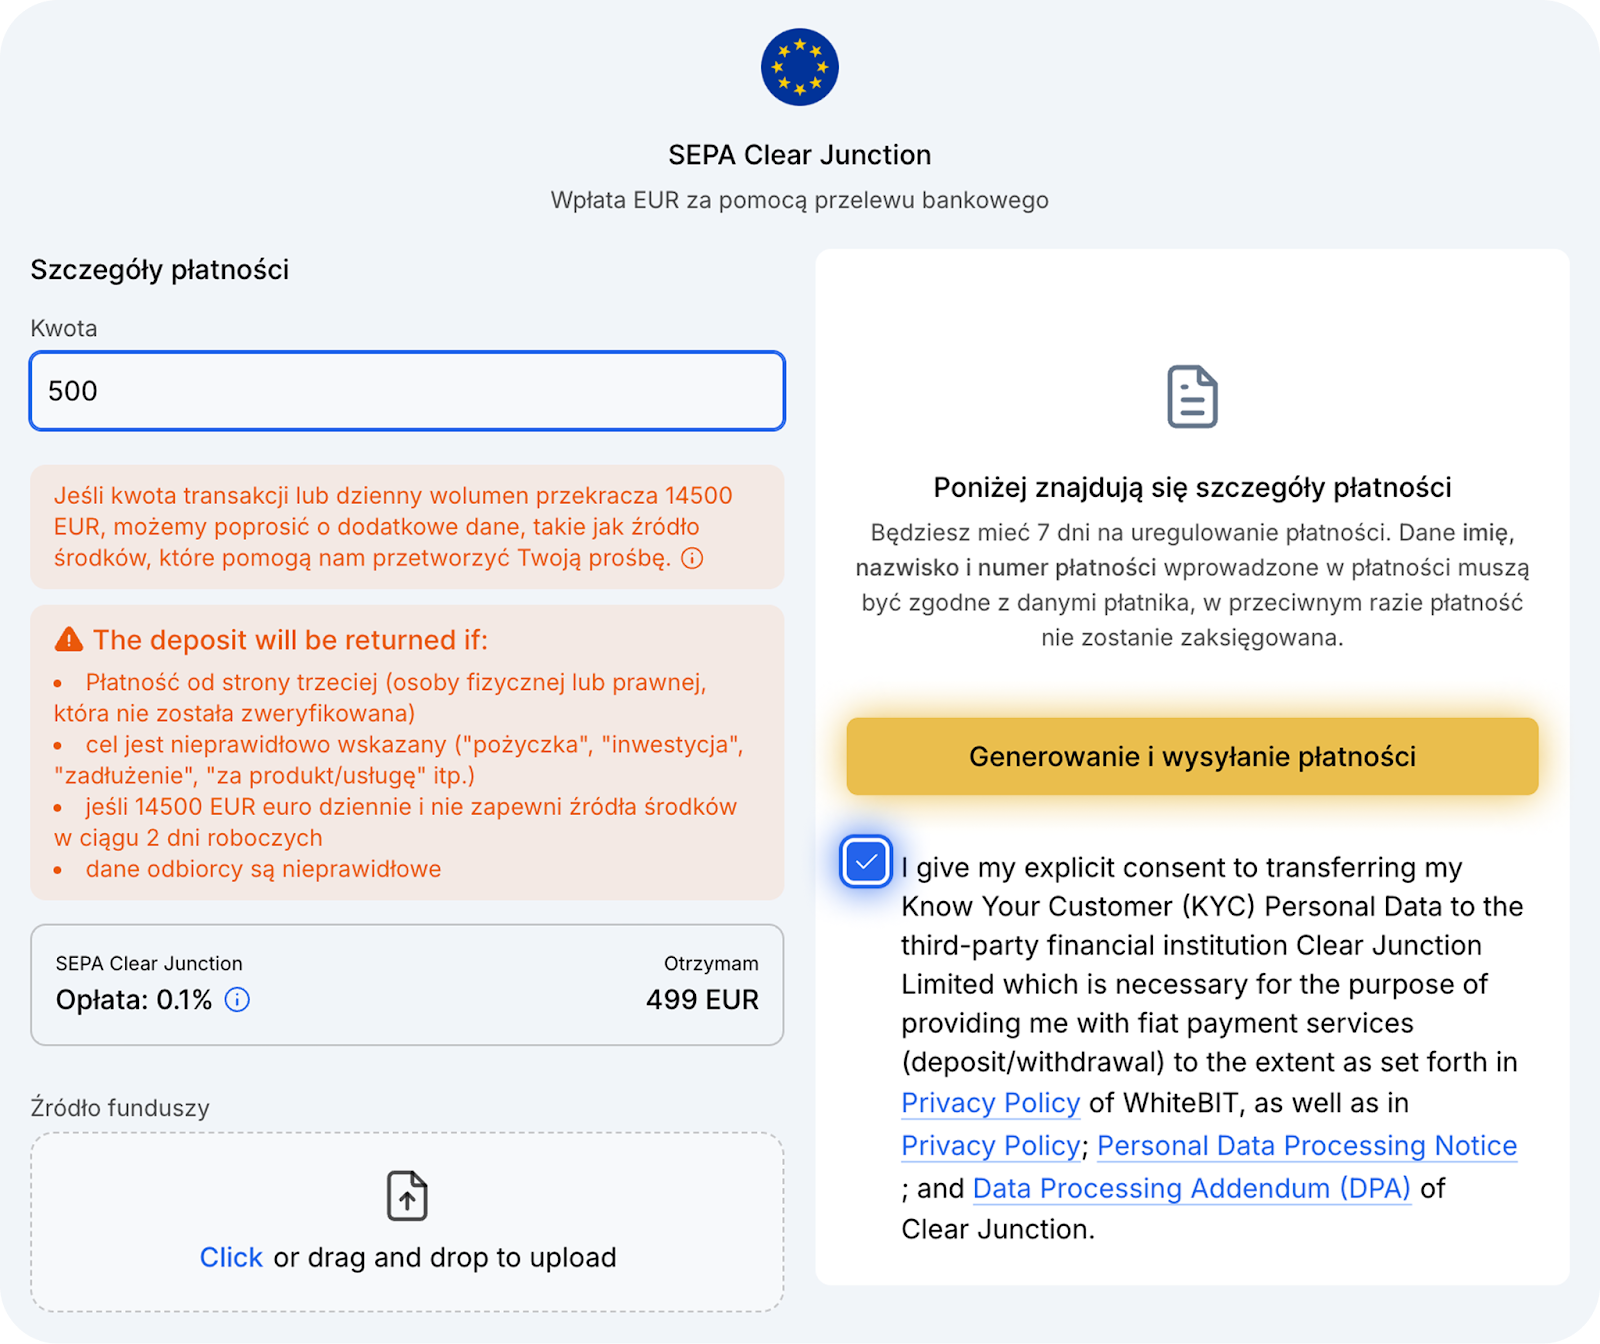The image size is (1600, 1344).
Task: Click the SEPA Clear Junction fee summary box
Action: coord(407,984)
